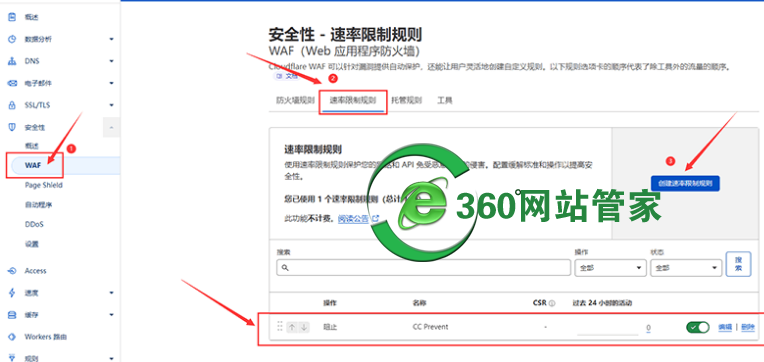Click the 速度 lightning bolt icon
This screenshot has height=362, width=764.
point(12,293)
